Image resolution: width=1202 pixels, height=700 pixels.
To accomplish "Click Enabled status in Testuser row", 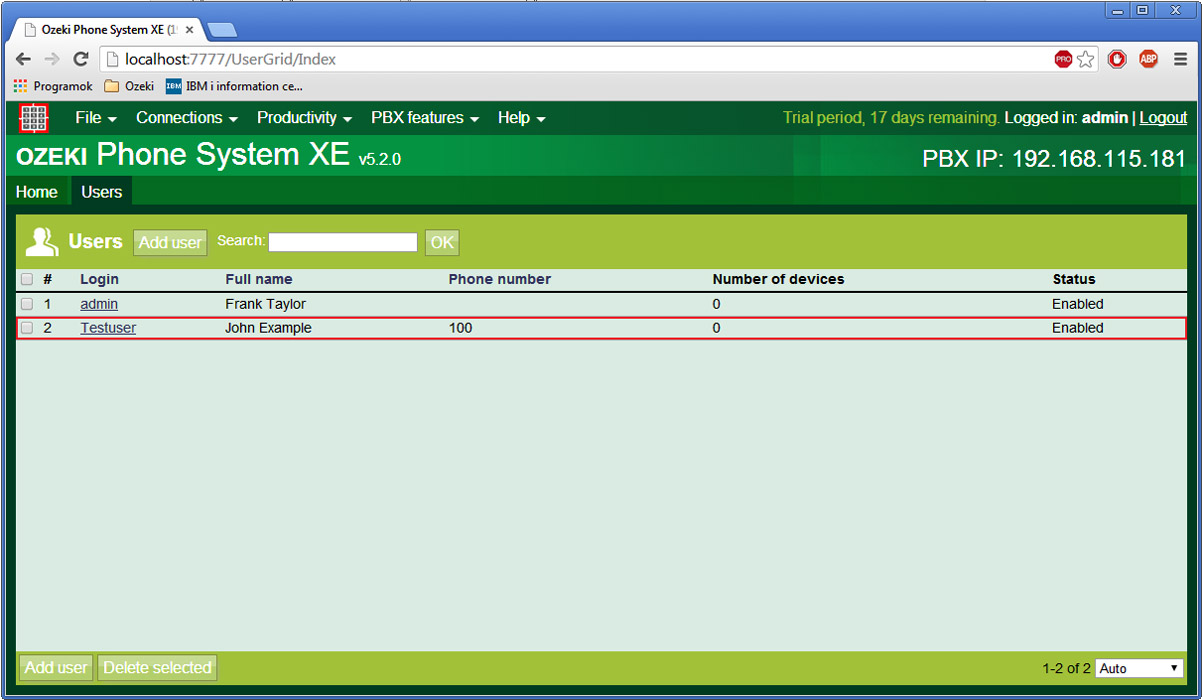I will 1077,328.
